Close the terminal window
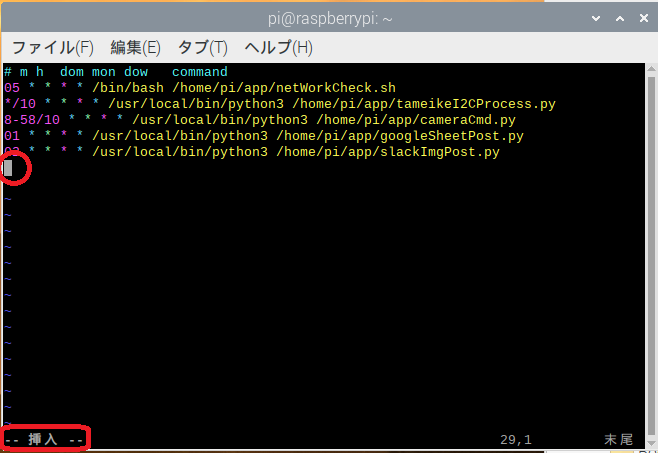Screen dimensions: 658x453 pos(640,15)
